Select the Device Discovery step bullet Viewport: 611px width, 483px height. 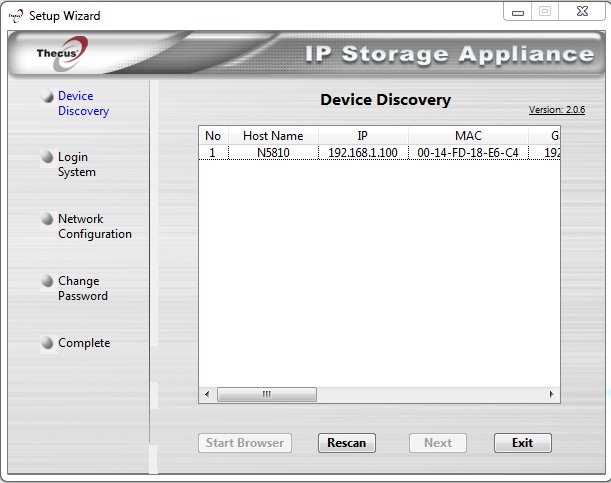(x=45, y=97)
